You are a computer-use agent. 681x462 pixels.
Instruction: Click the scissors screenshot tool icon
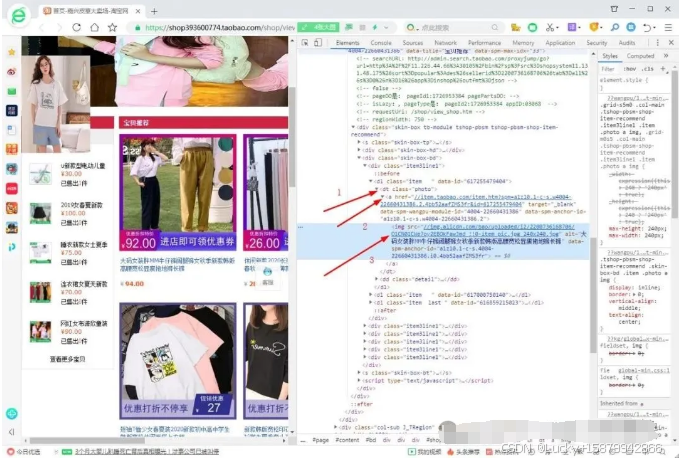tap(551, 27)
